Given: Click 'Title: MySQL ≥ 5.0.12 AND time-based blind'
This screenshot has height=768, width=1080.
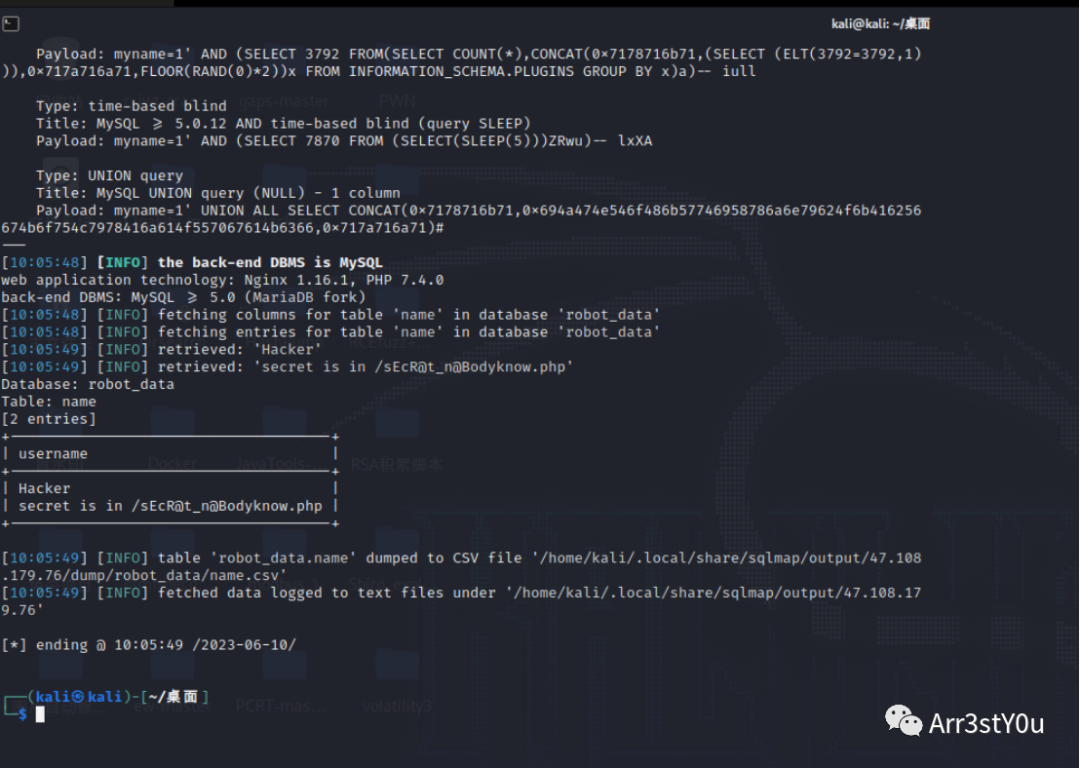Looking at the screenshot, I should point(283,123).
